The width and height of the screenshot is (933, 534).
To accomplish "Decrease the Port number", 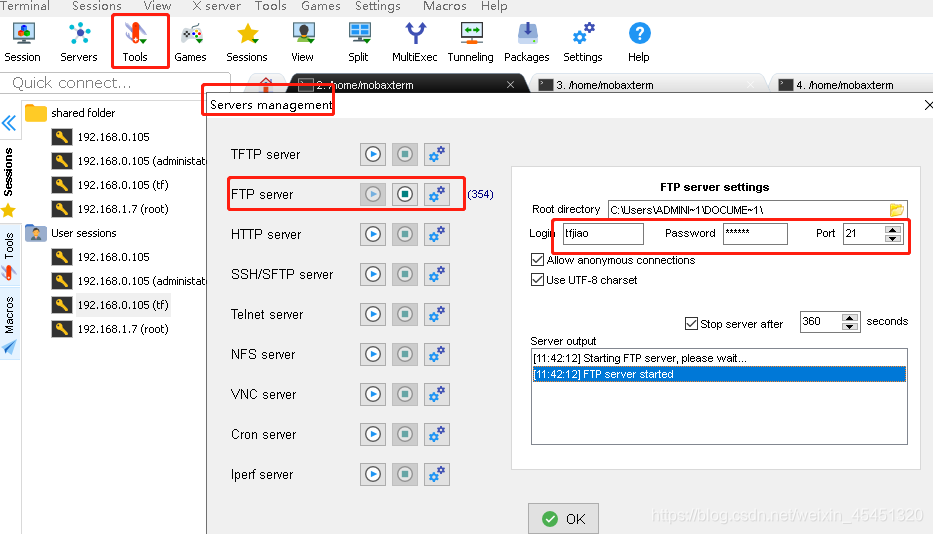I will [x=893, y=239].
